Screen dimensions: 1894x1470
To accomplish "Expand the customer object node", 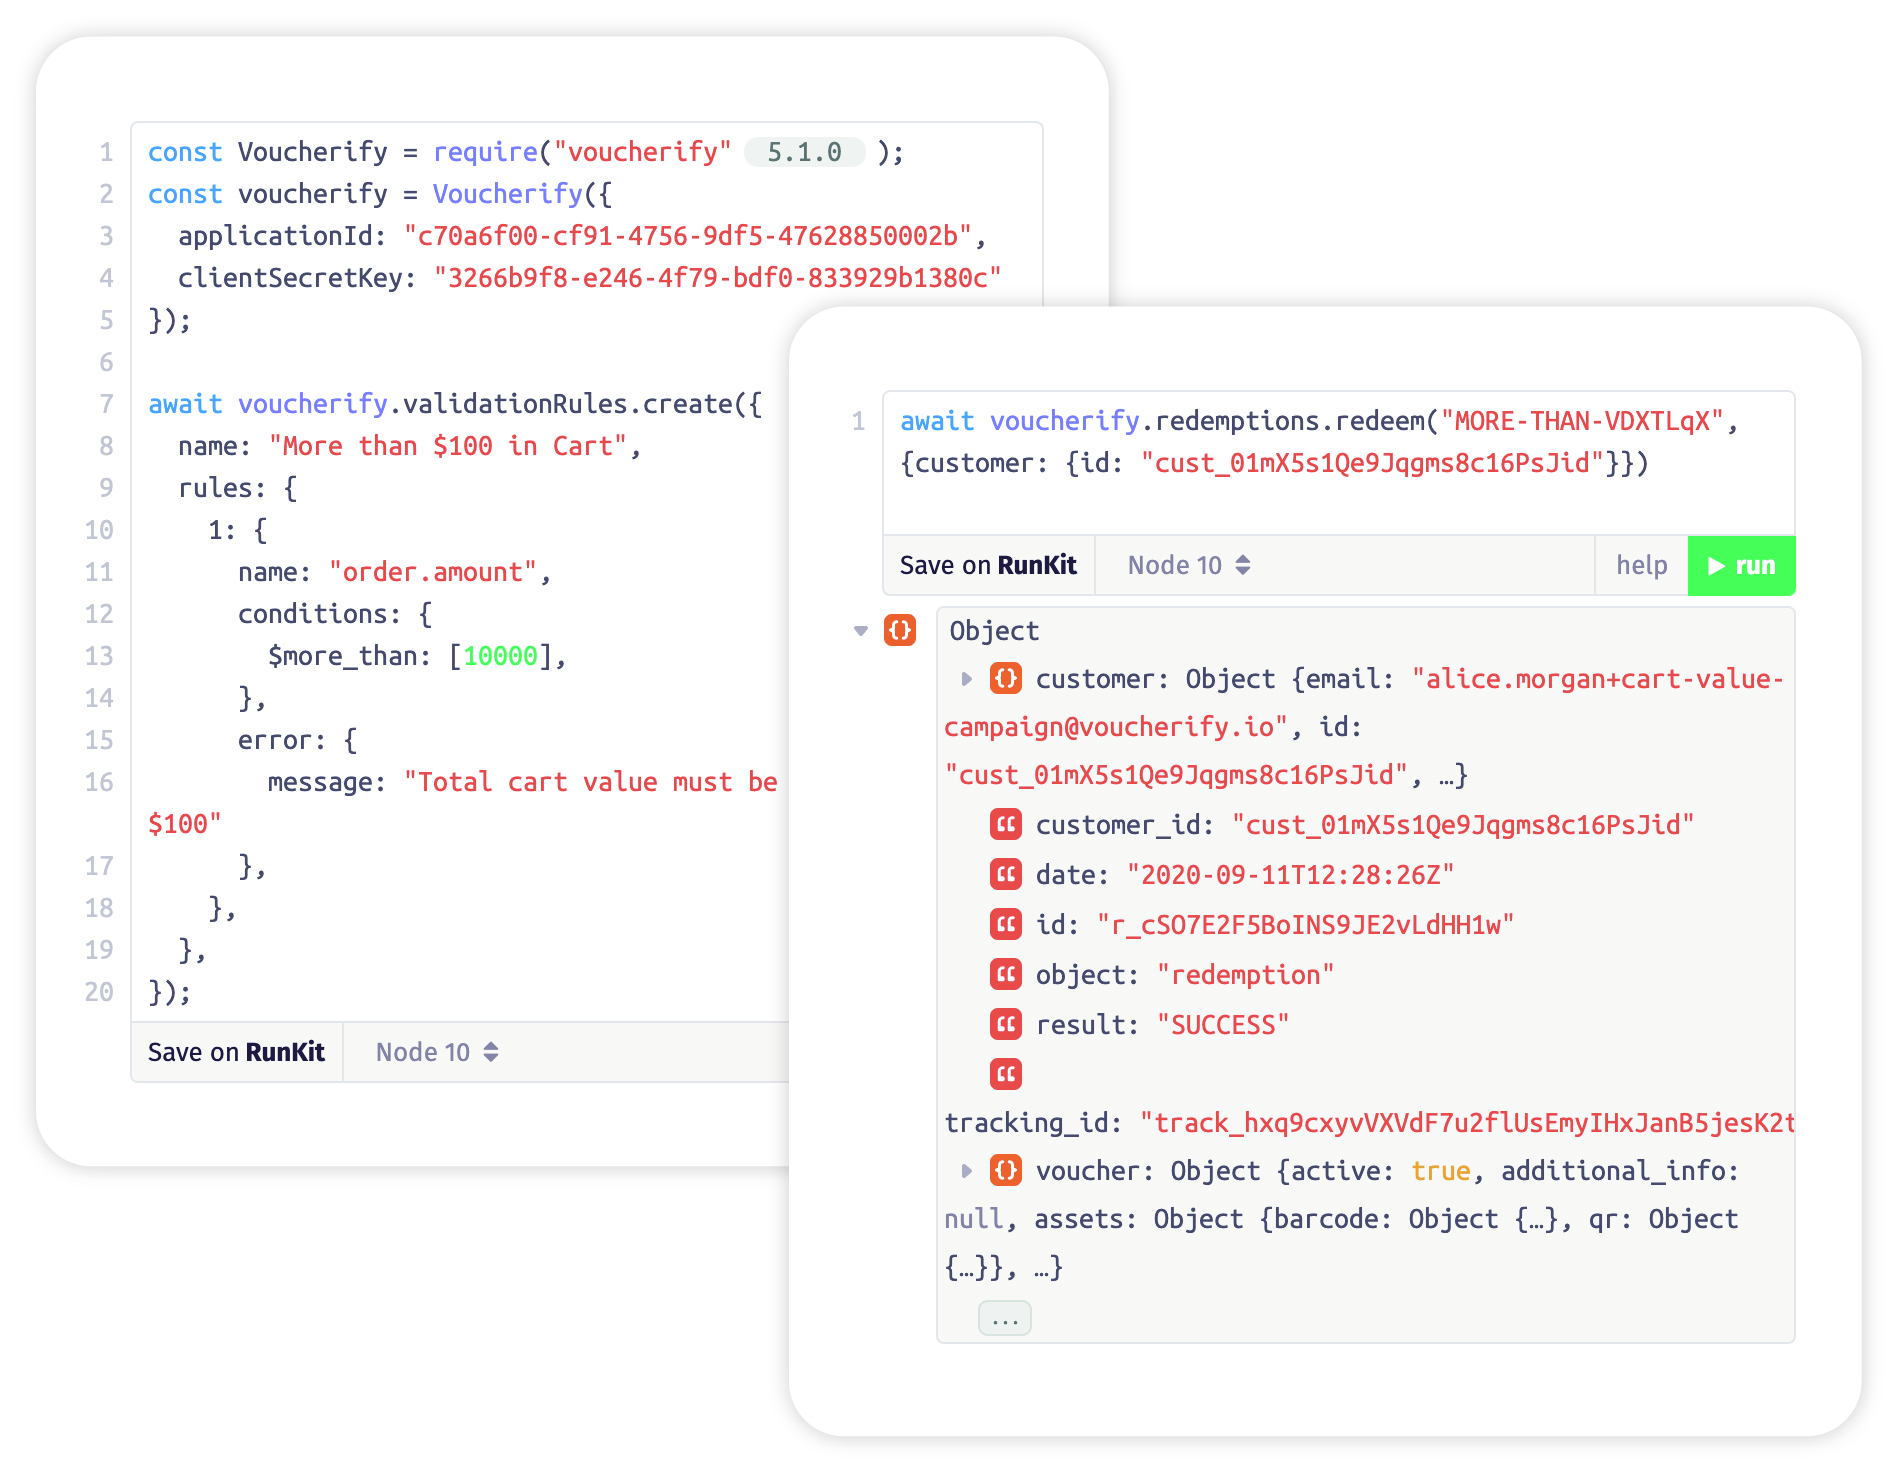I will (x=966, y=679).
